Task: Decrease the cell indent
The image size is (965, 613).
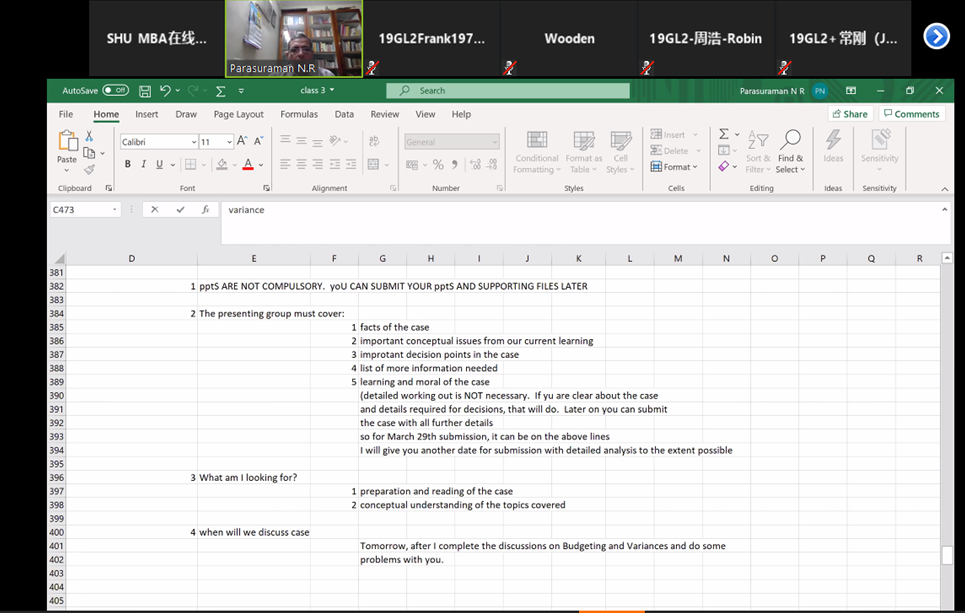Action: (334, 164)
